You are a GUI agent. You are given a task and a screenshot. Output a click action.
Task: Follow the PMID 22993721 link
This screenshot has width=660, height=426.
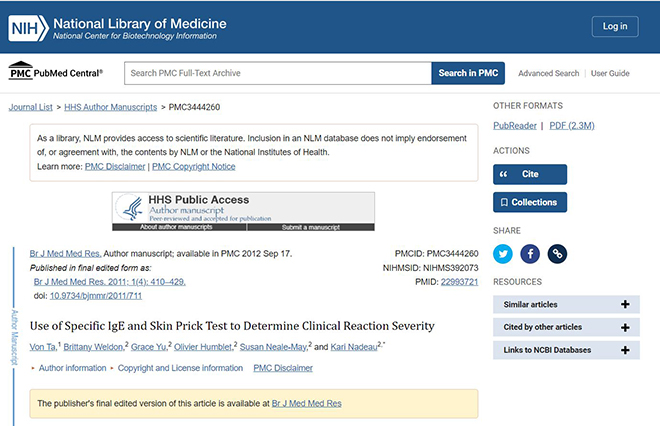point(459,282)
